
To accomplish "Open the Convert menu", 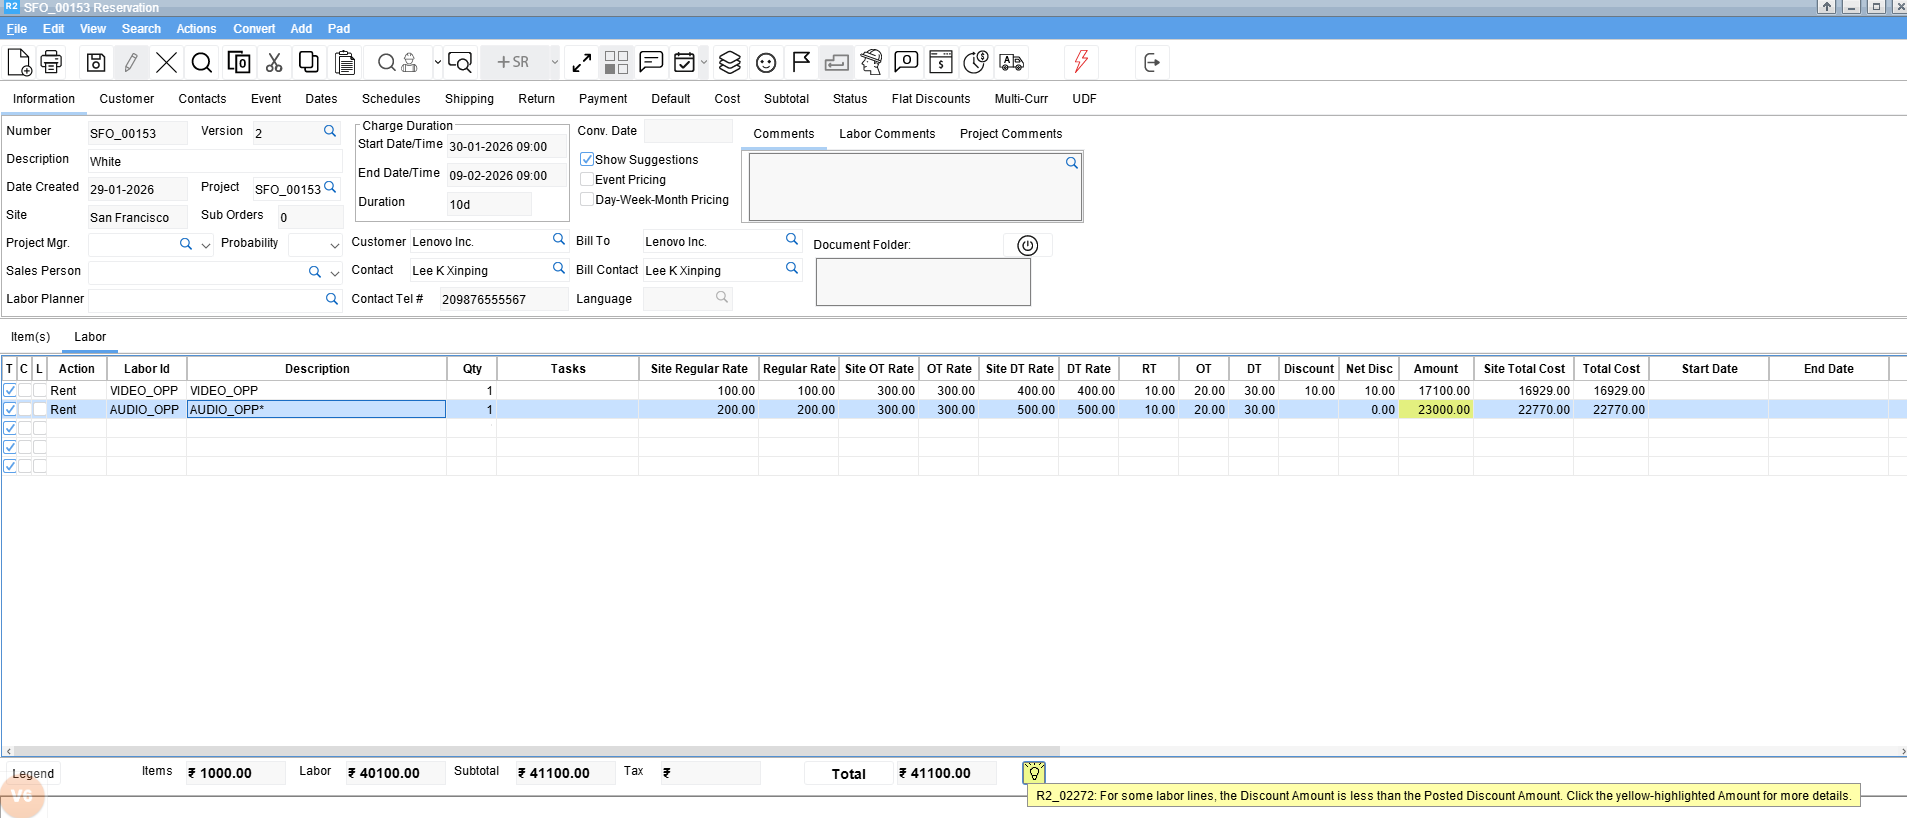I will pyautogui.click(x=254, y=29).
